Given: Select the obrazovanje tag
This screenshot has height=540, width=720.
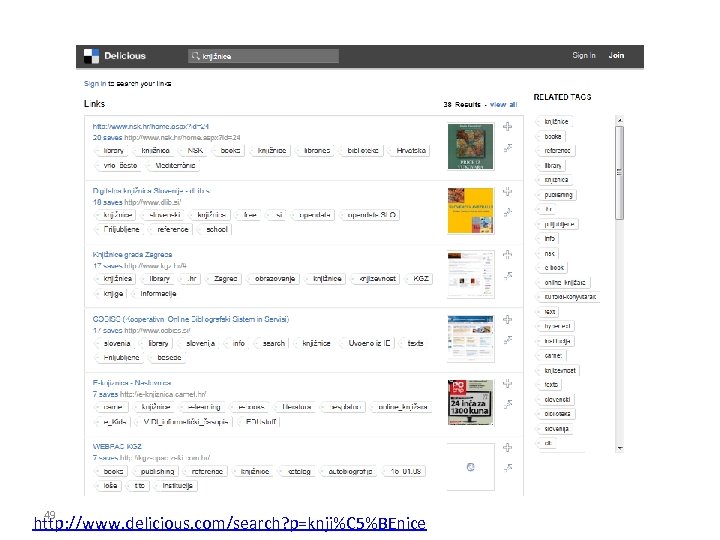Looking at the screenshot, I should (x=273, y=279).
